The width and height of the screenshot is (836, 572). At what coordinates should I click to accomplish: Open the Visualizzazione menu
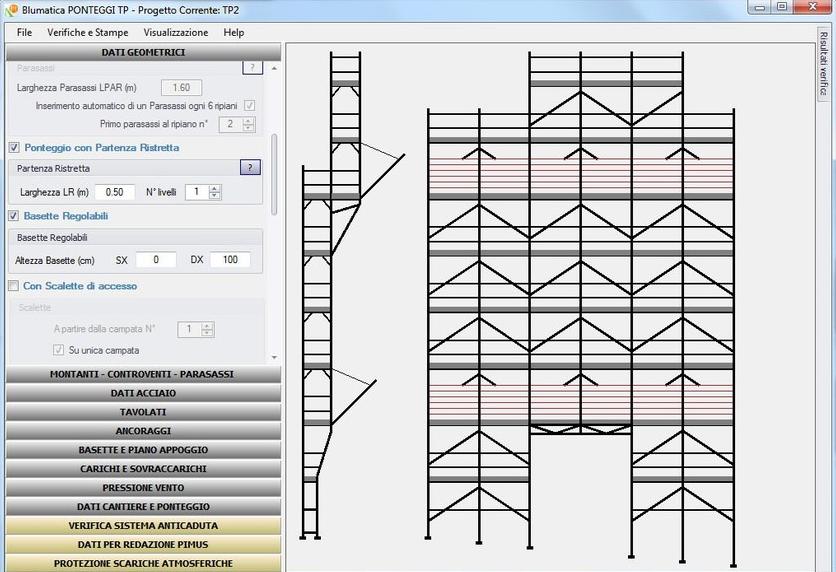tap(176, 32)
